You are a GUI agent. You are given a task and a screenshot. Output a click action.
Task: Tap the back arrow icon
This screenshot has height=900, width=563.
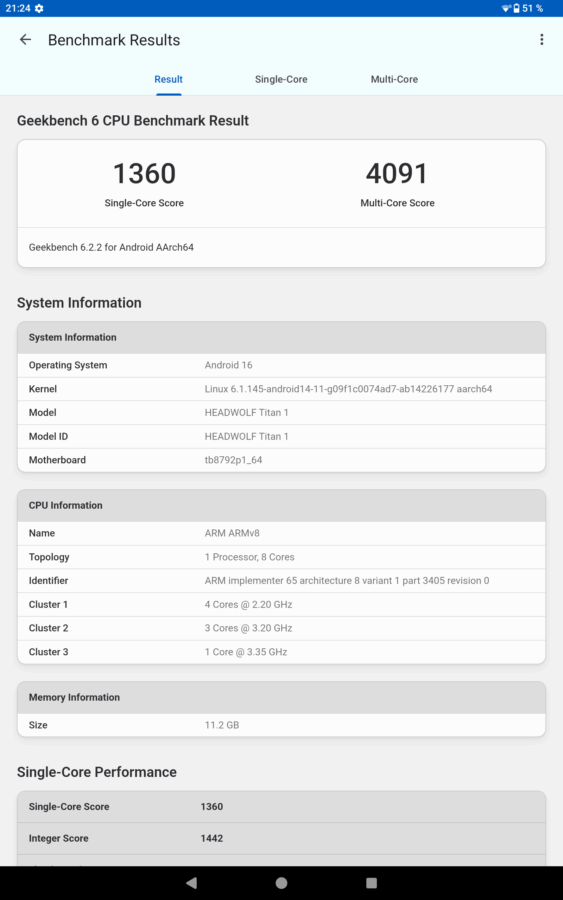pos(25,40)
